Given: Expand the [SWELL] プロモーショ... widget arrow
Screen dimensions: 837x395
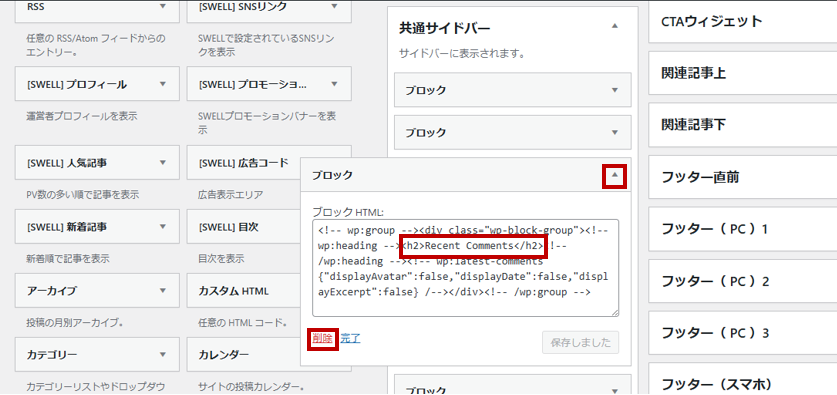Looking at the screenshot, I should [334, 84].
